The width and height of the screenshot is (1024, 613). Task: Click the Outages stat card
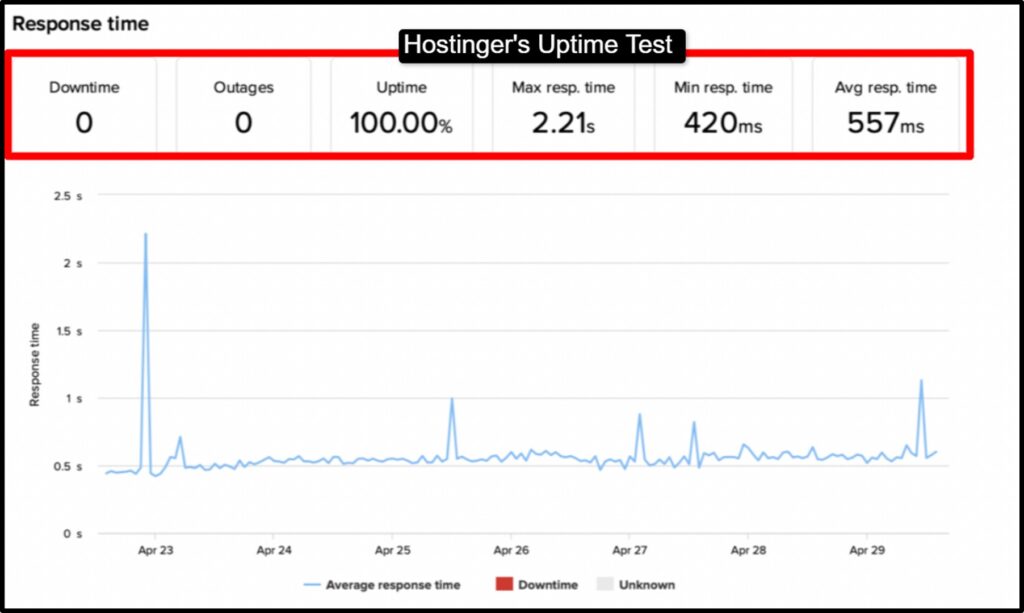243,105
